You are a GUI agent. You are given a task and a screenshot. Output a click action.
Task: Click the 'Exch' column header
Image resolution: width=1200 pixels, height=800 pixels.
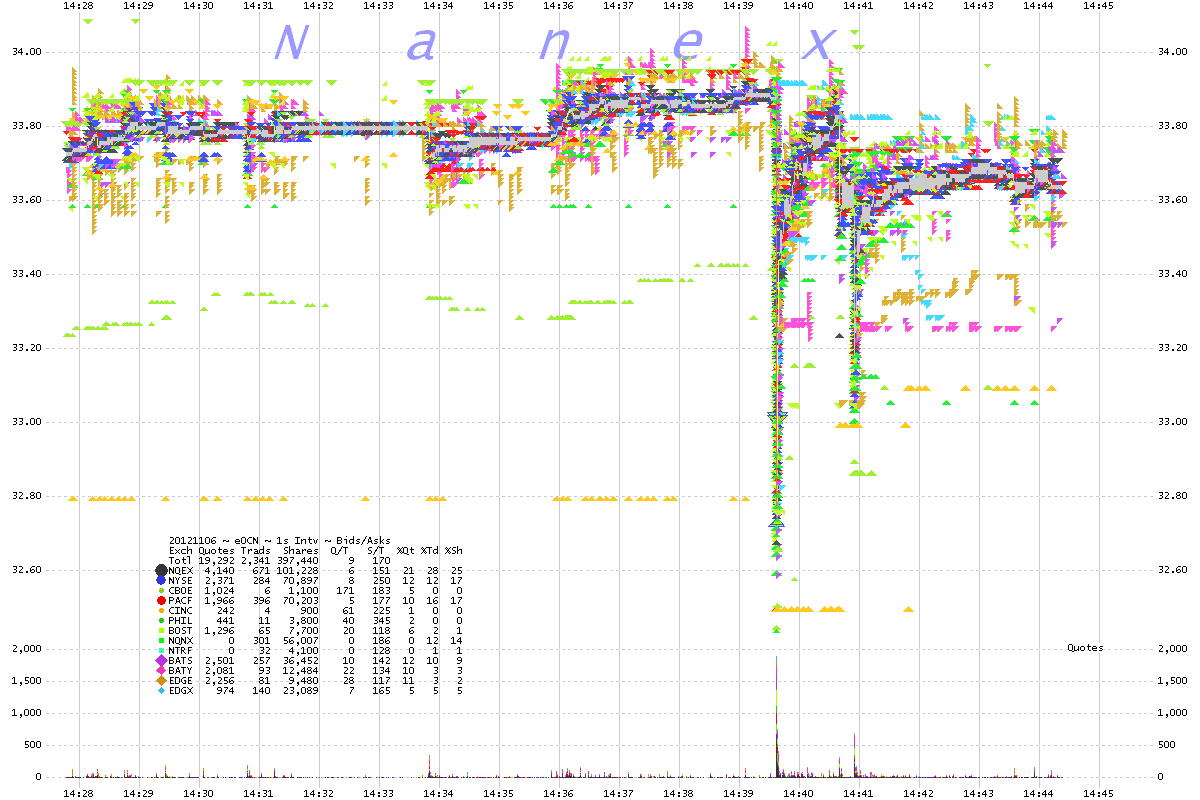click(181, 551)
